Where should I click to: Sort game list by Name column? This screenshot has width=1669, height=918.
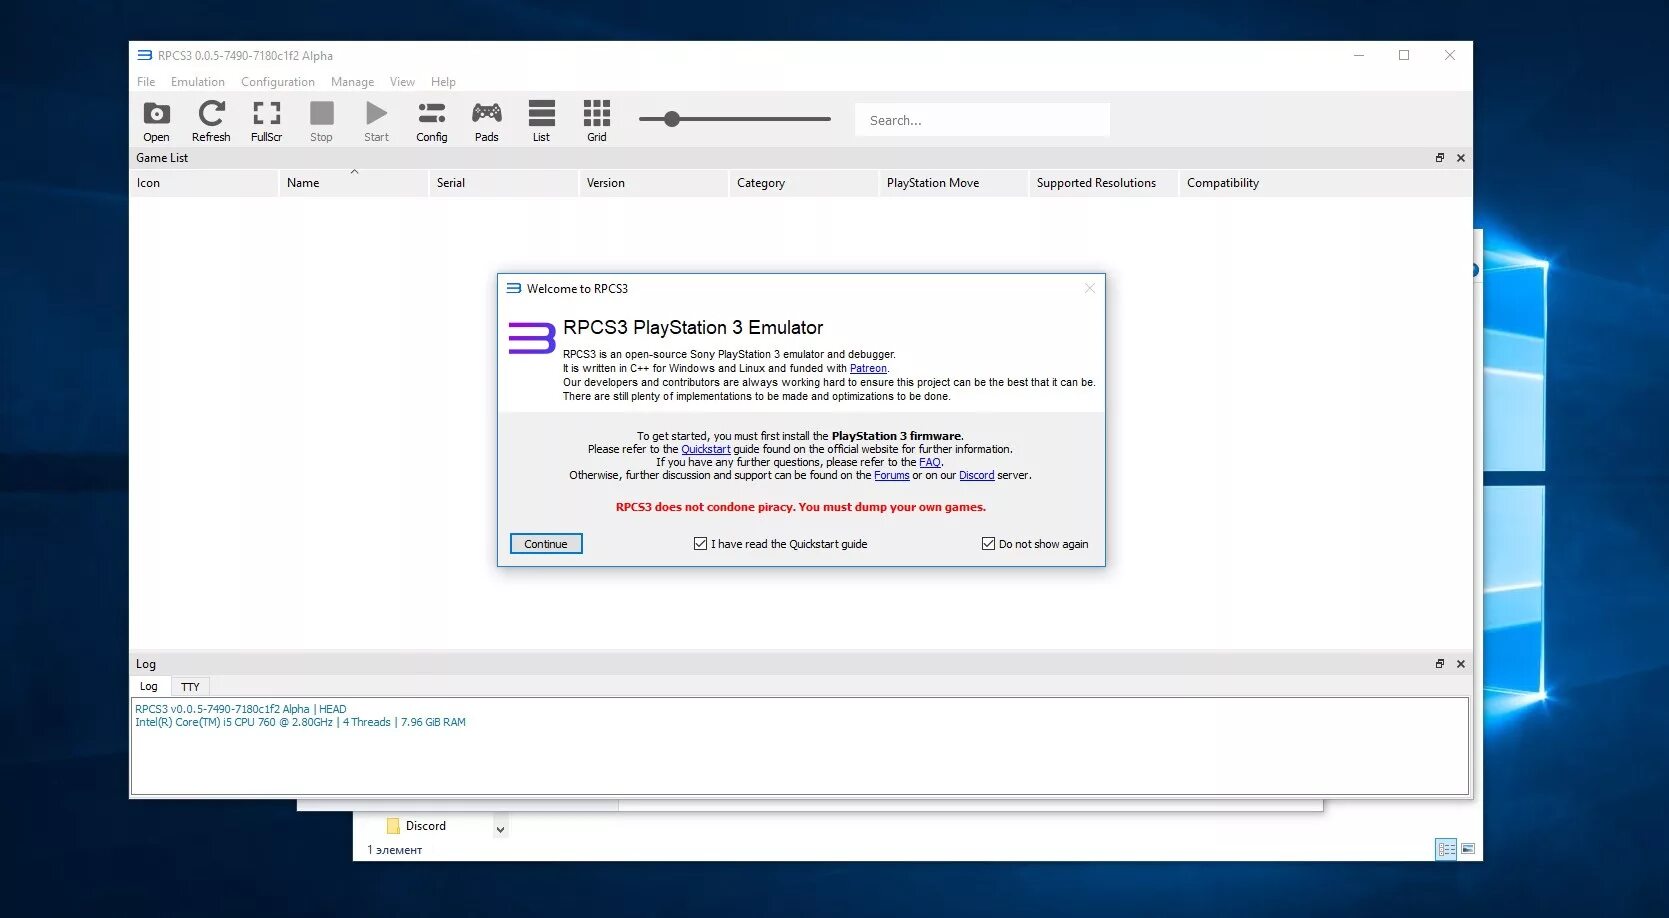pyautogui.click(x=353, y=183)
